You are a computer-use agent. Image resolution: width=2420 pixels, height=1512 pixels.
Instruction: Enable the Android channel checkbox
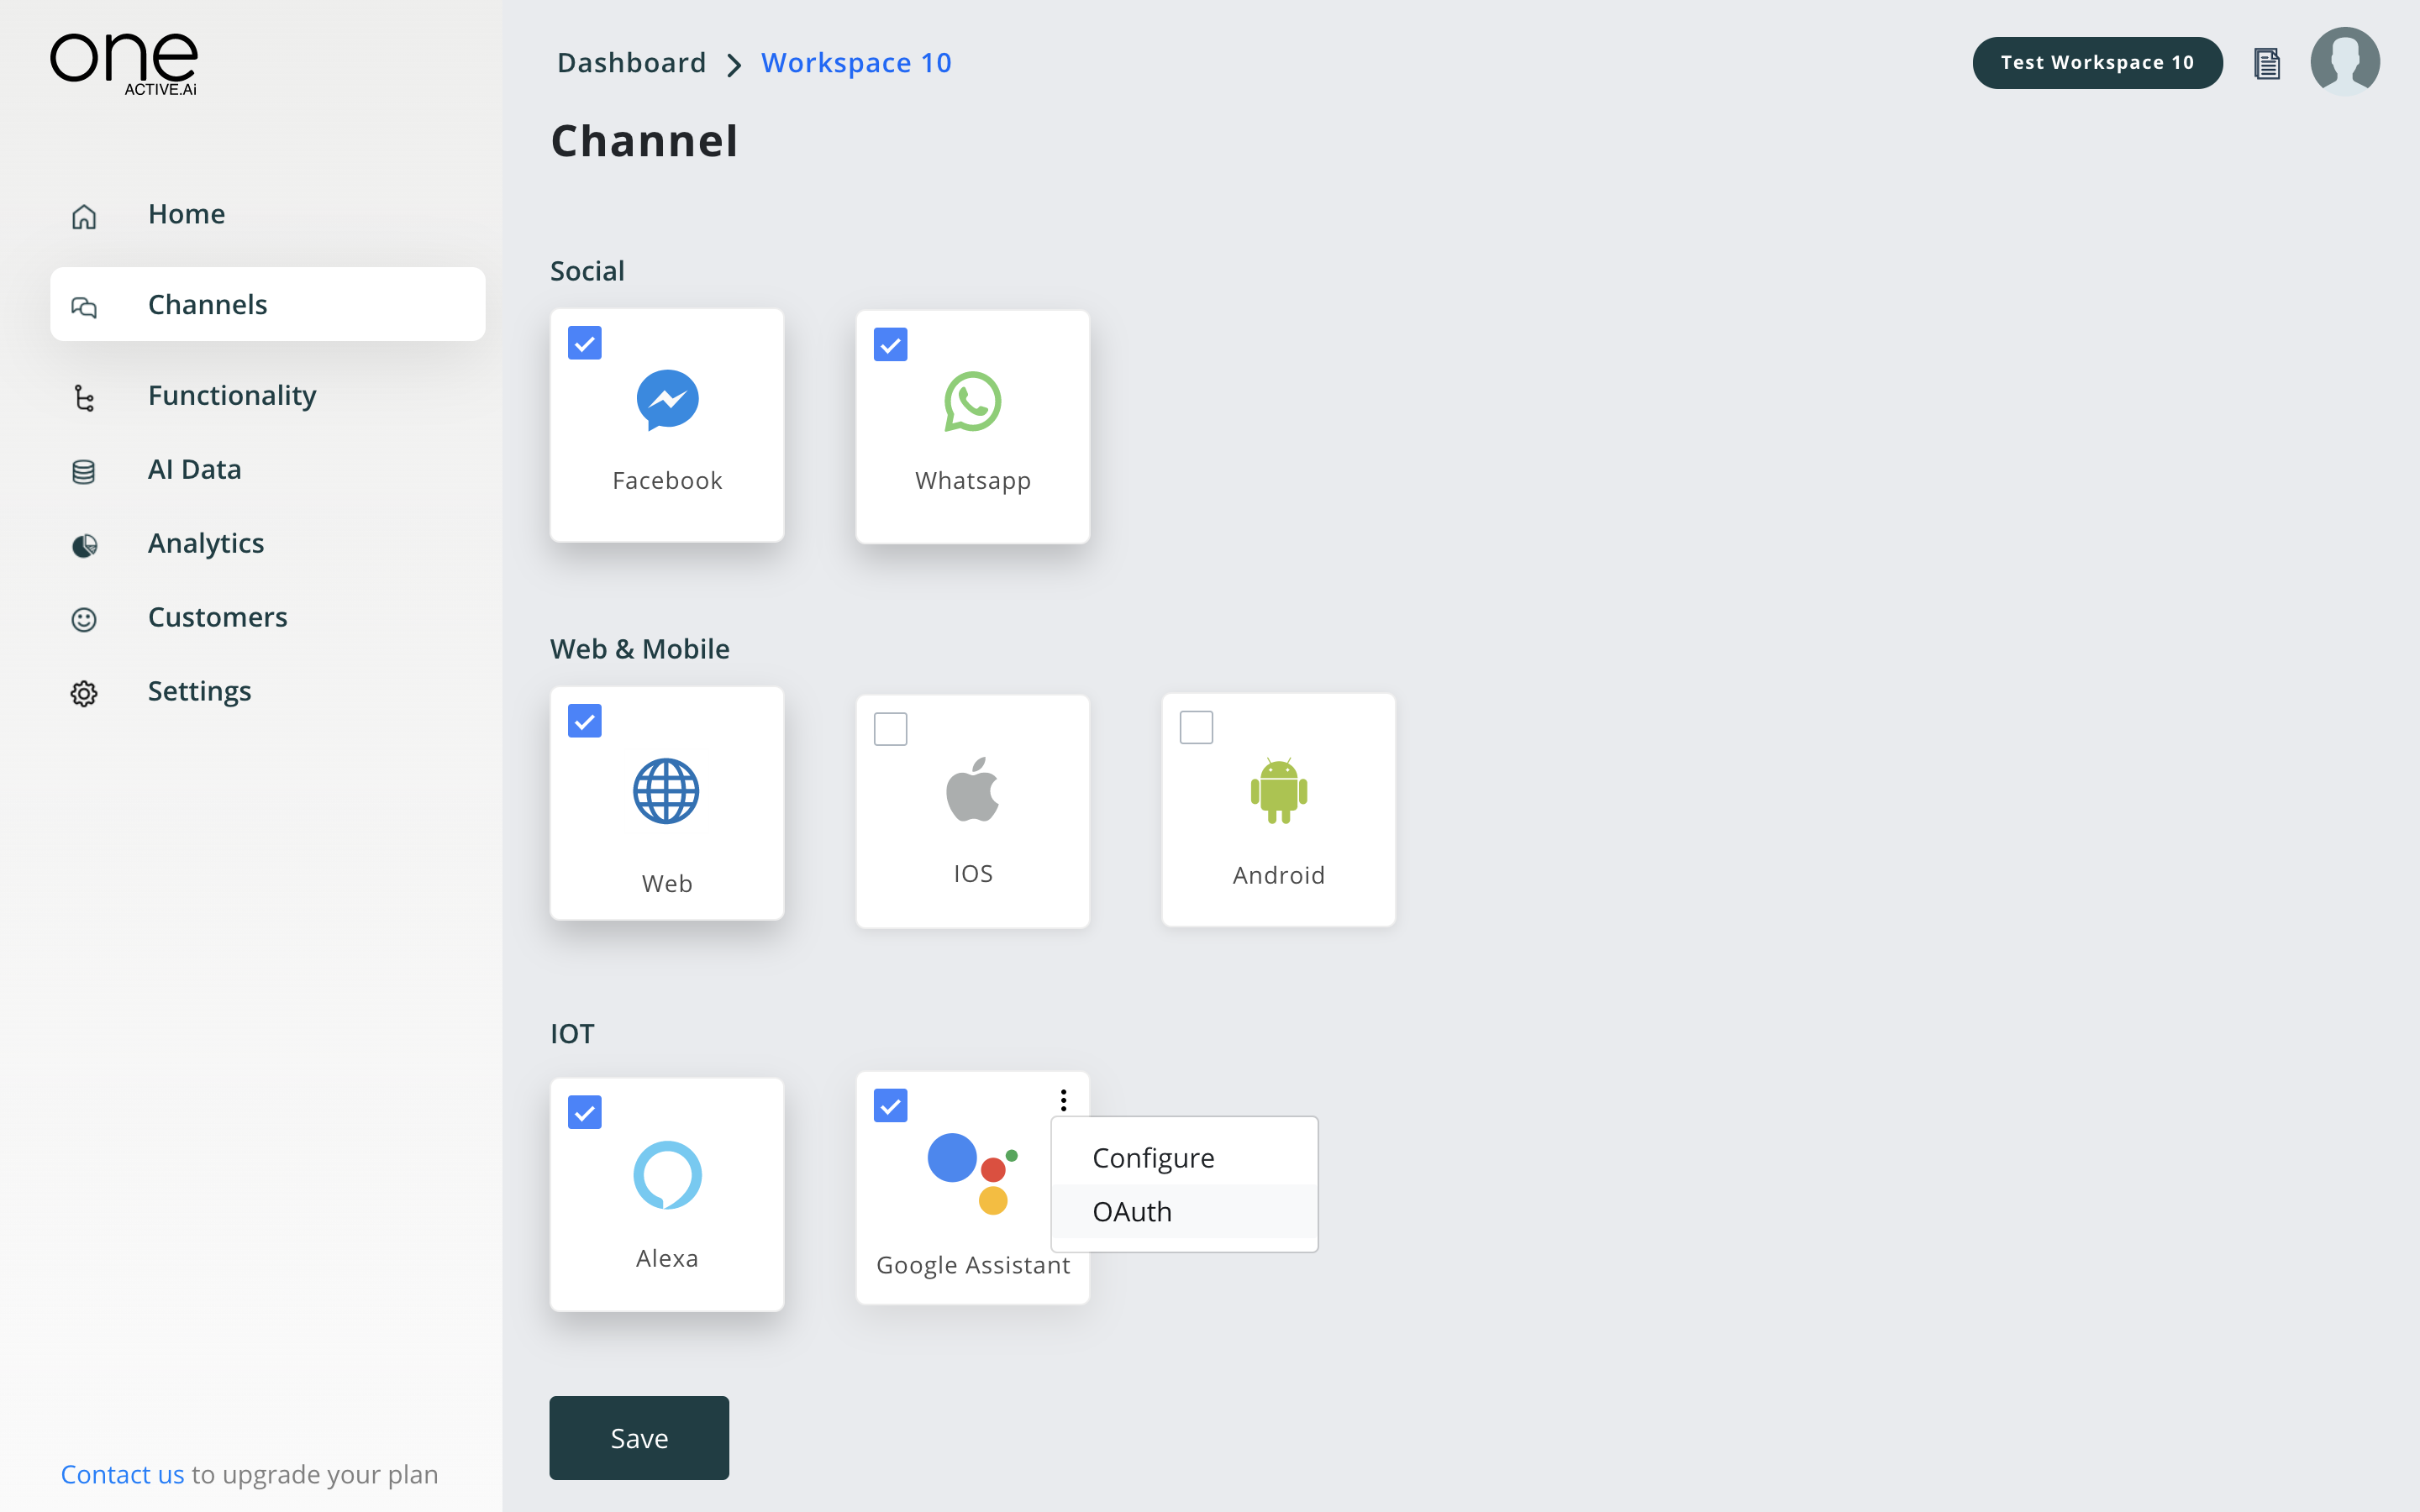tap(1196, 727)
